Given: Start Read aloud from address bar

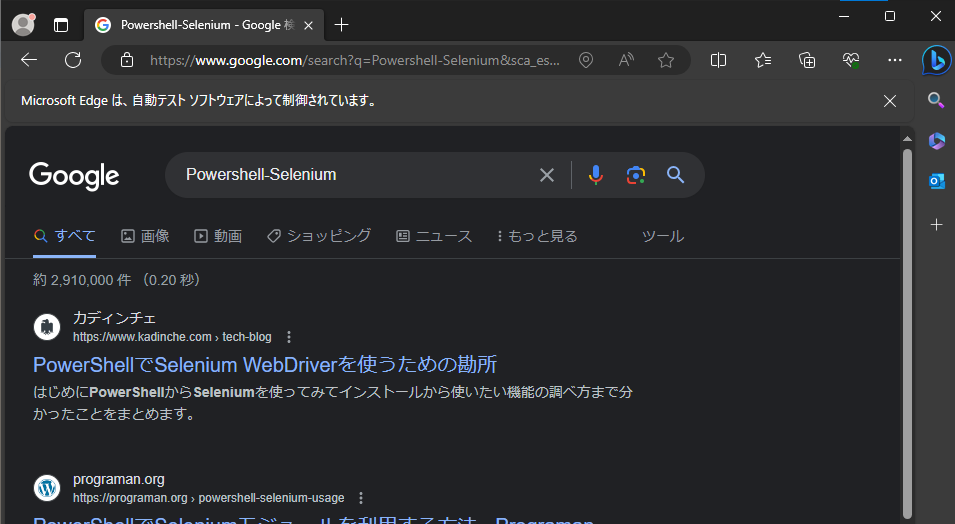Looking at the screenshot, I should pos(626,60).
